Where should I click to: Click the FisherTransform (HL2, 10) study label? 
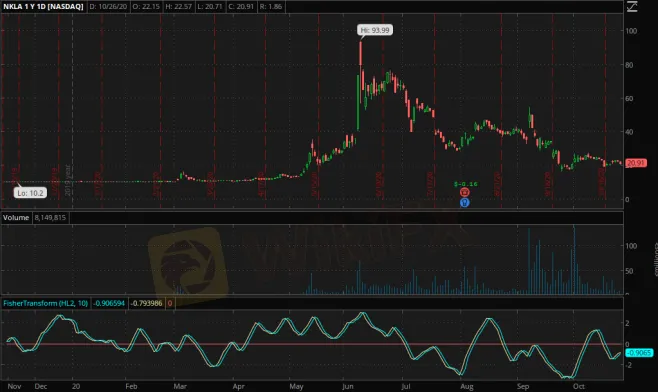point(45,303)
